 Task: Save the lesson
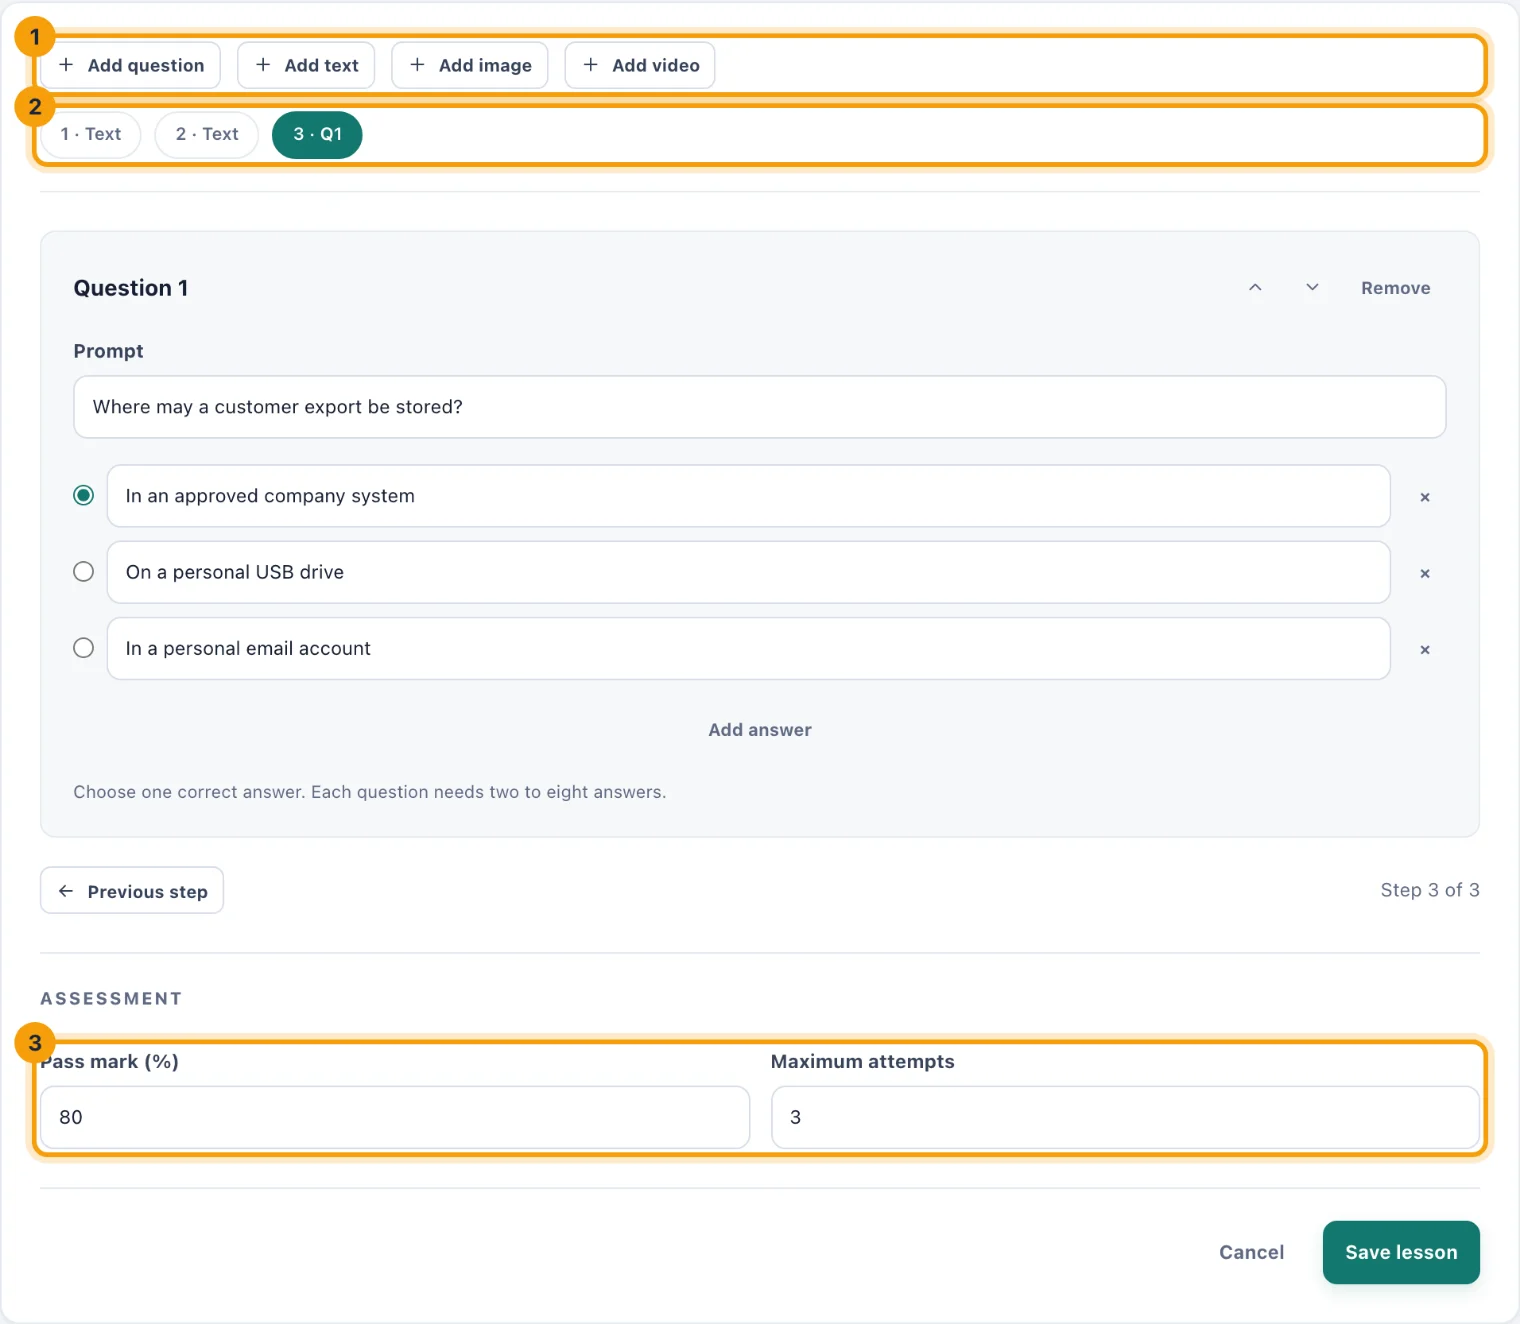(x=1401, y=1252)
